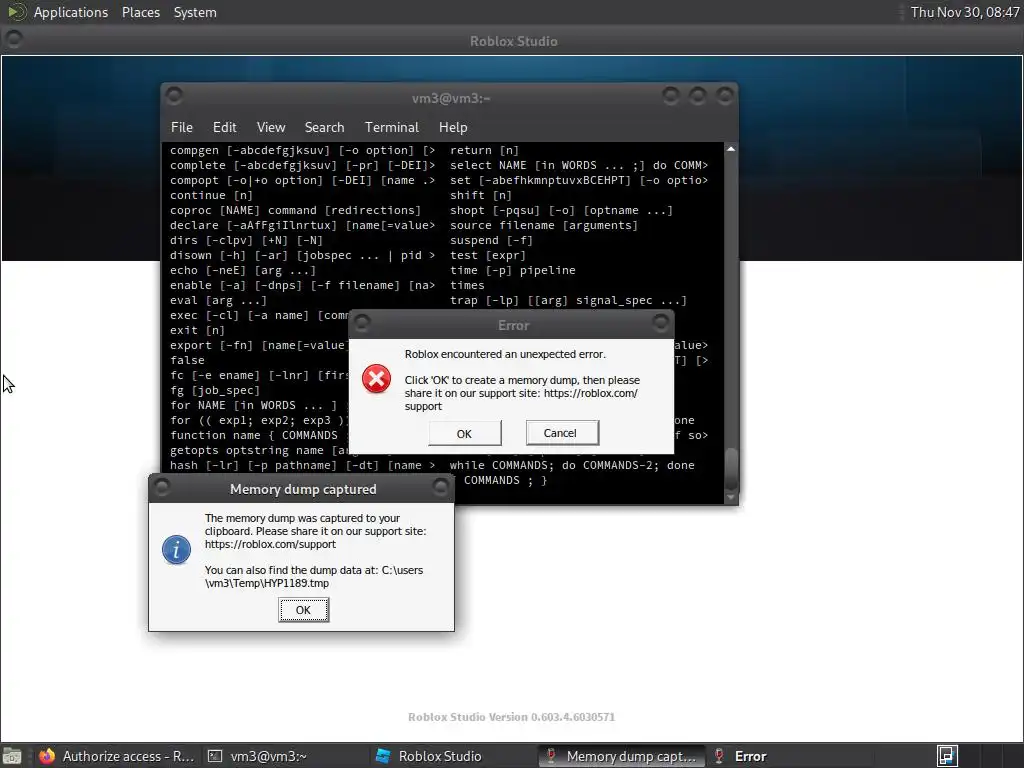Open the Applications menu in top panel
This screenshot has height=768, width=1024.
(x=71, y=12)
